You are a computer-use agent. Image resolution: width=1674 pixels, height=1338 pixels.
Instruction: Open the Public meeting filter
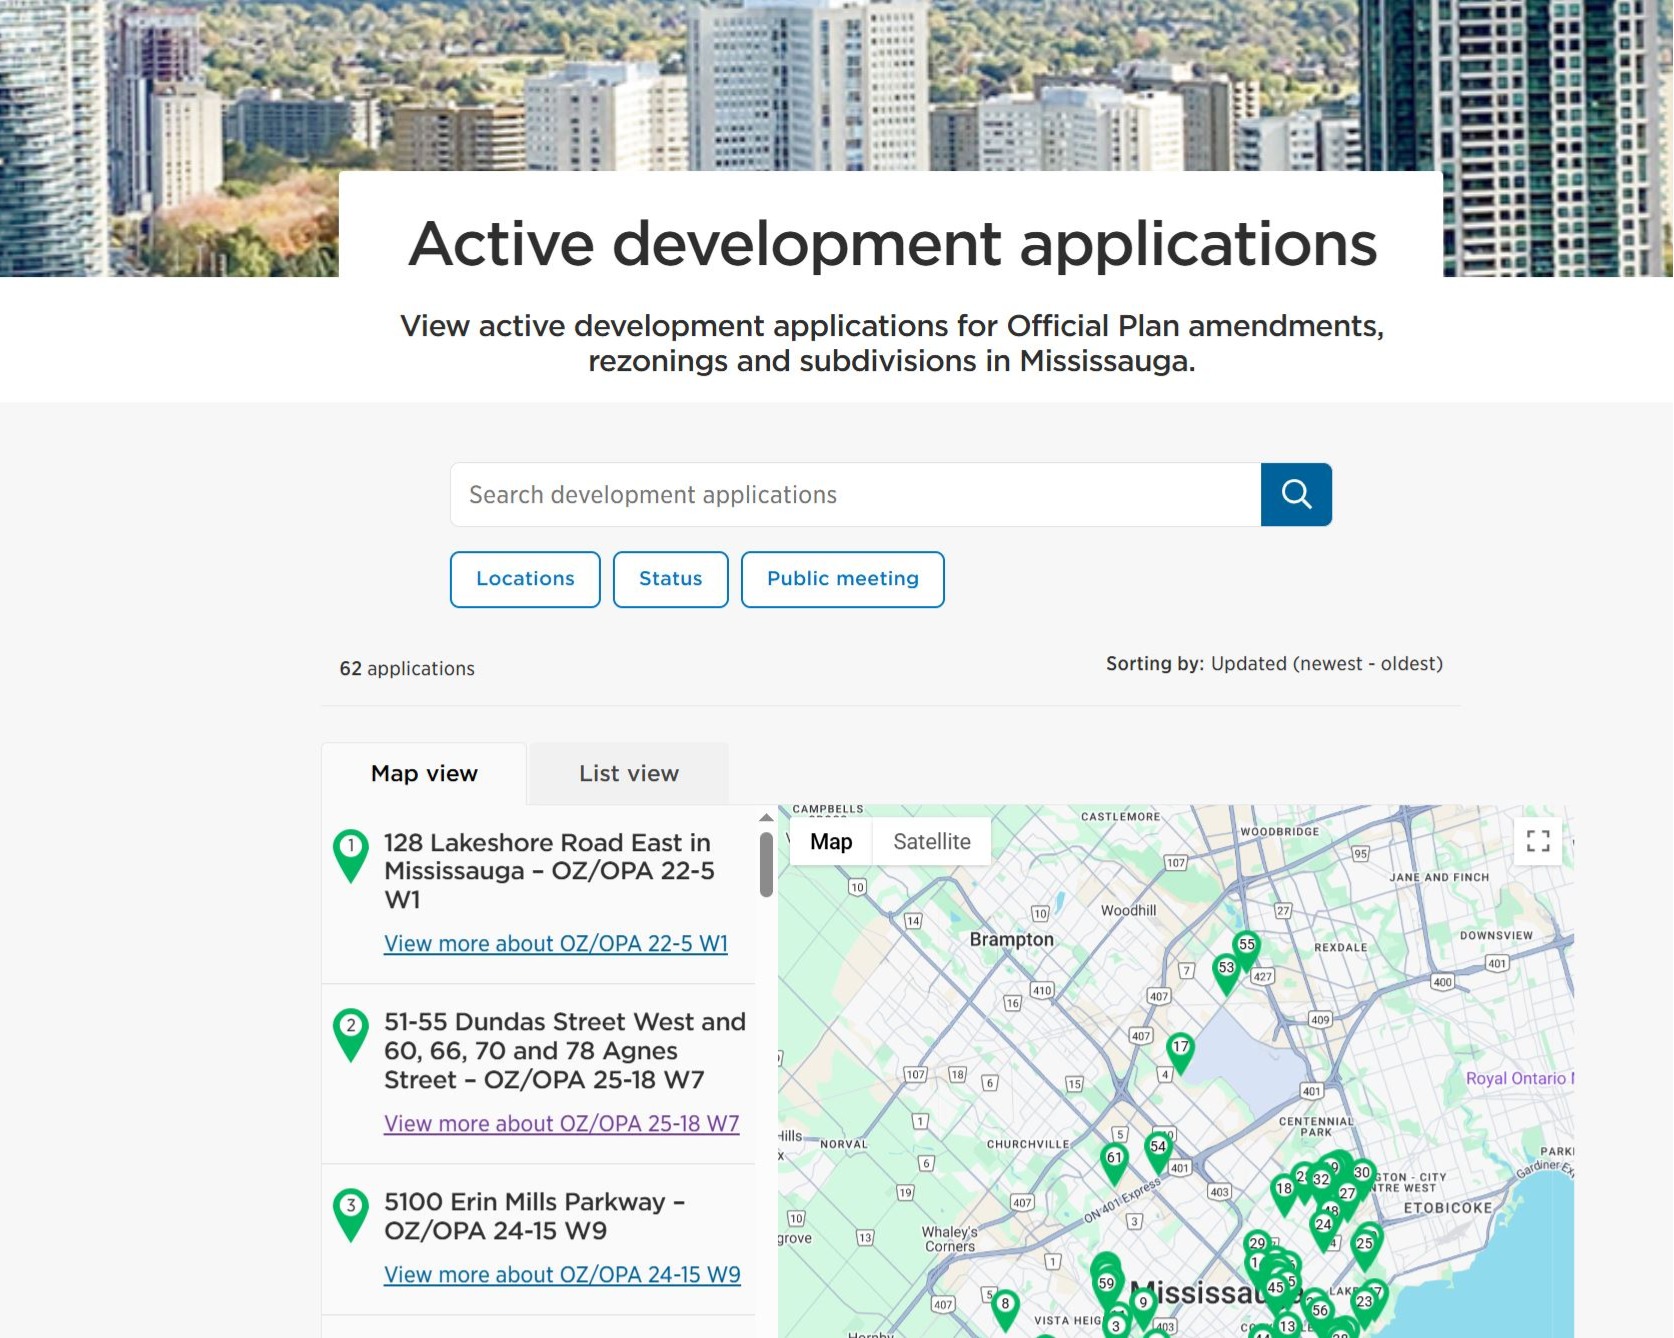842,579
